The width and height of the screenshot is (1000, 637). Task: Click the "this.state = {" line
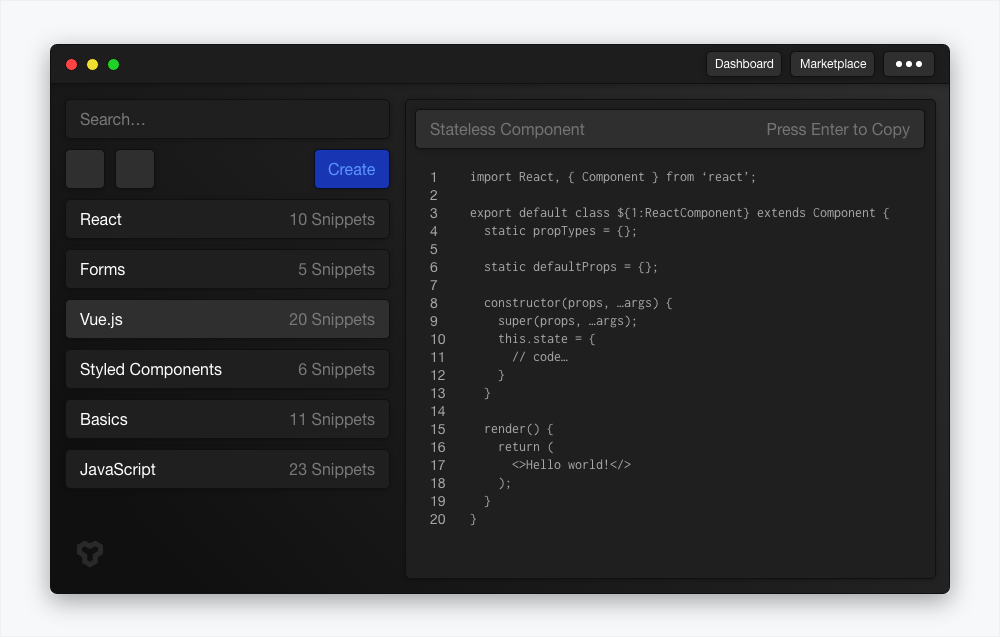pos(547,339)
